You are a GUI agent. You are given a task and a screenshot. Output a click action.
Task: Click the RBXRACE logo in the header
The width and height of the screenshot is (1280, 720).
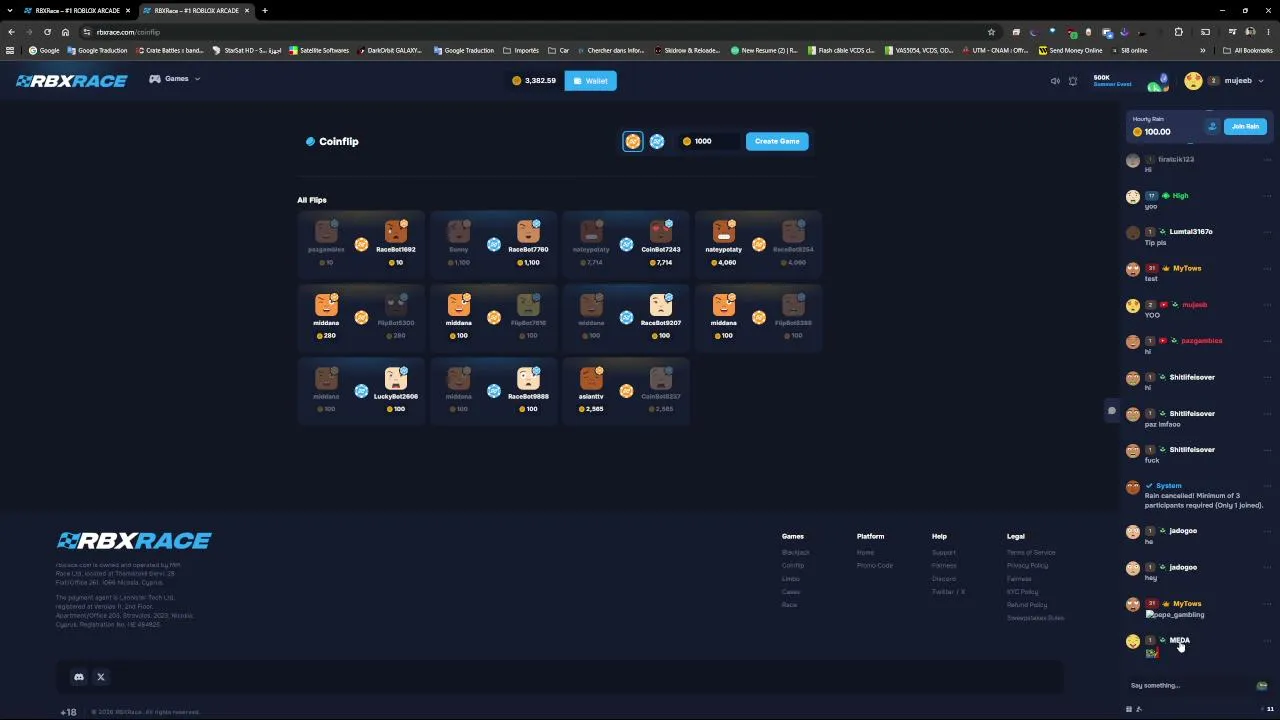[x=72, y=81]
